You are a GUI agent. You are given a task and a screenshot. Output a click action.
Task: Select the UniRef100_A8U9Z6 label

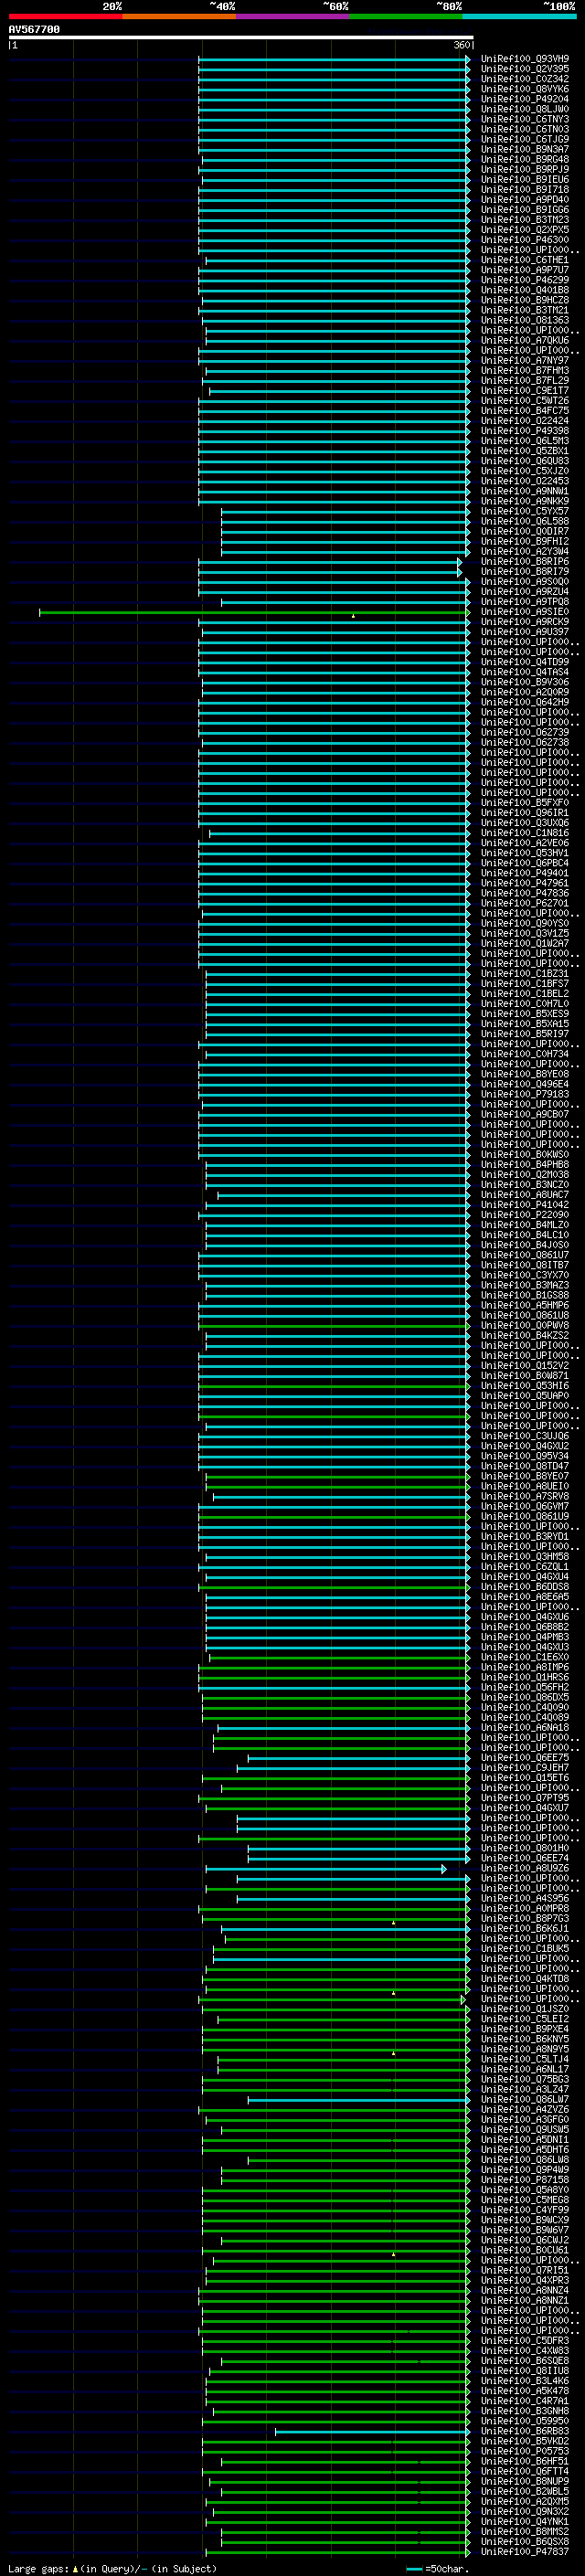(x=525, y=1869)
